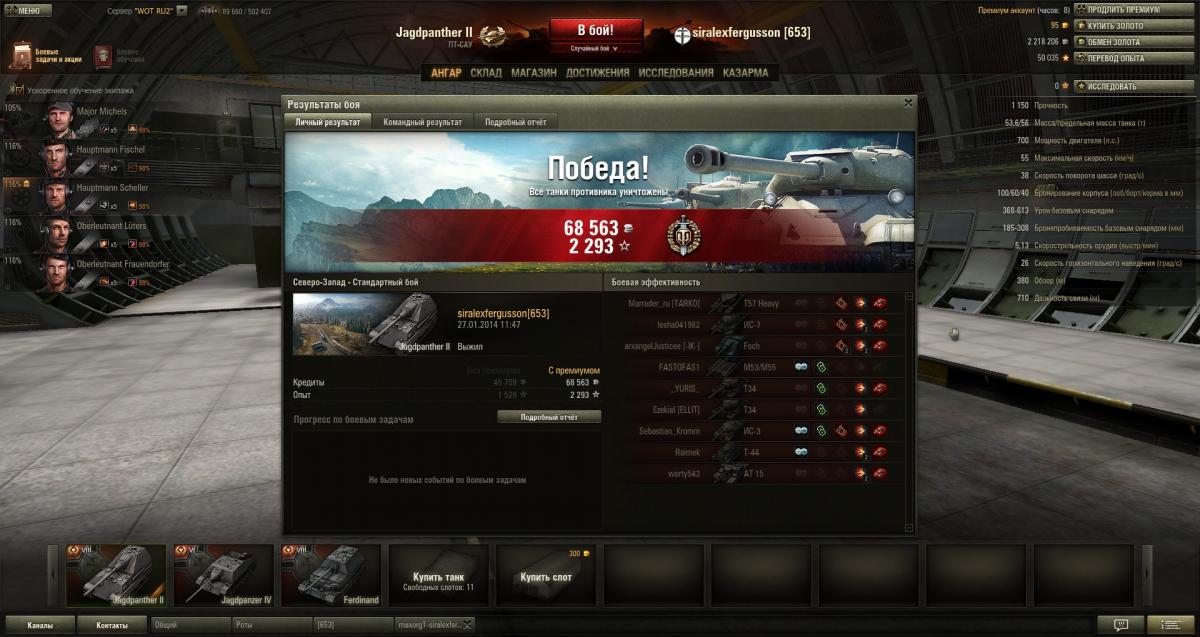The height and width of the screenshot is (637, 1200).
Task: Open the chat message icon in bottom bar
Action: [x=1121, y=624]
